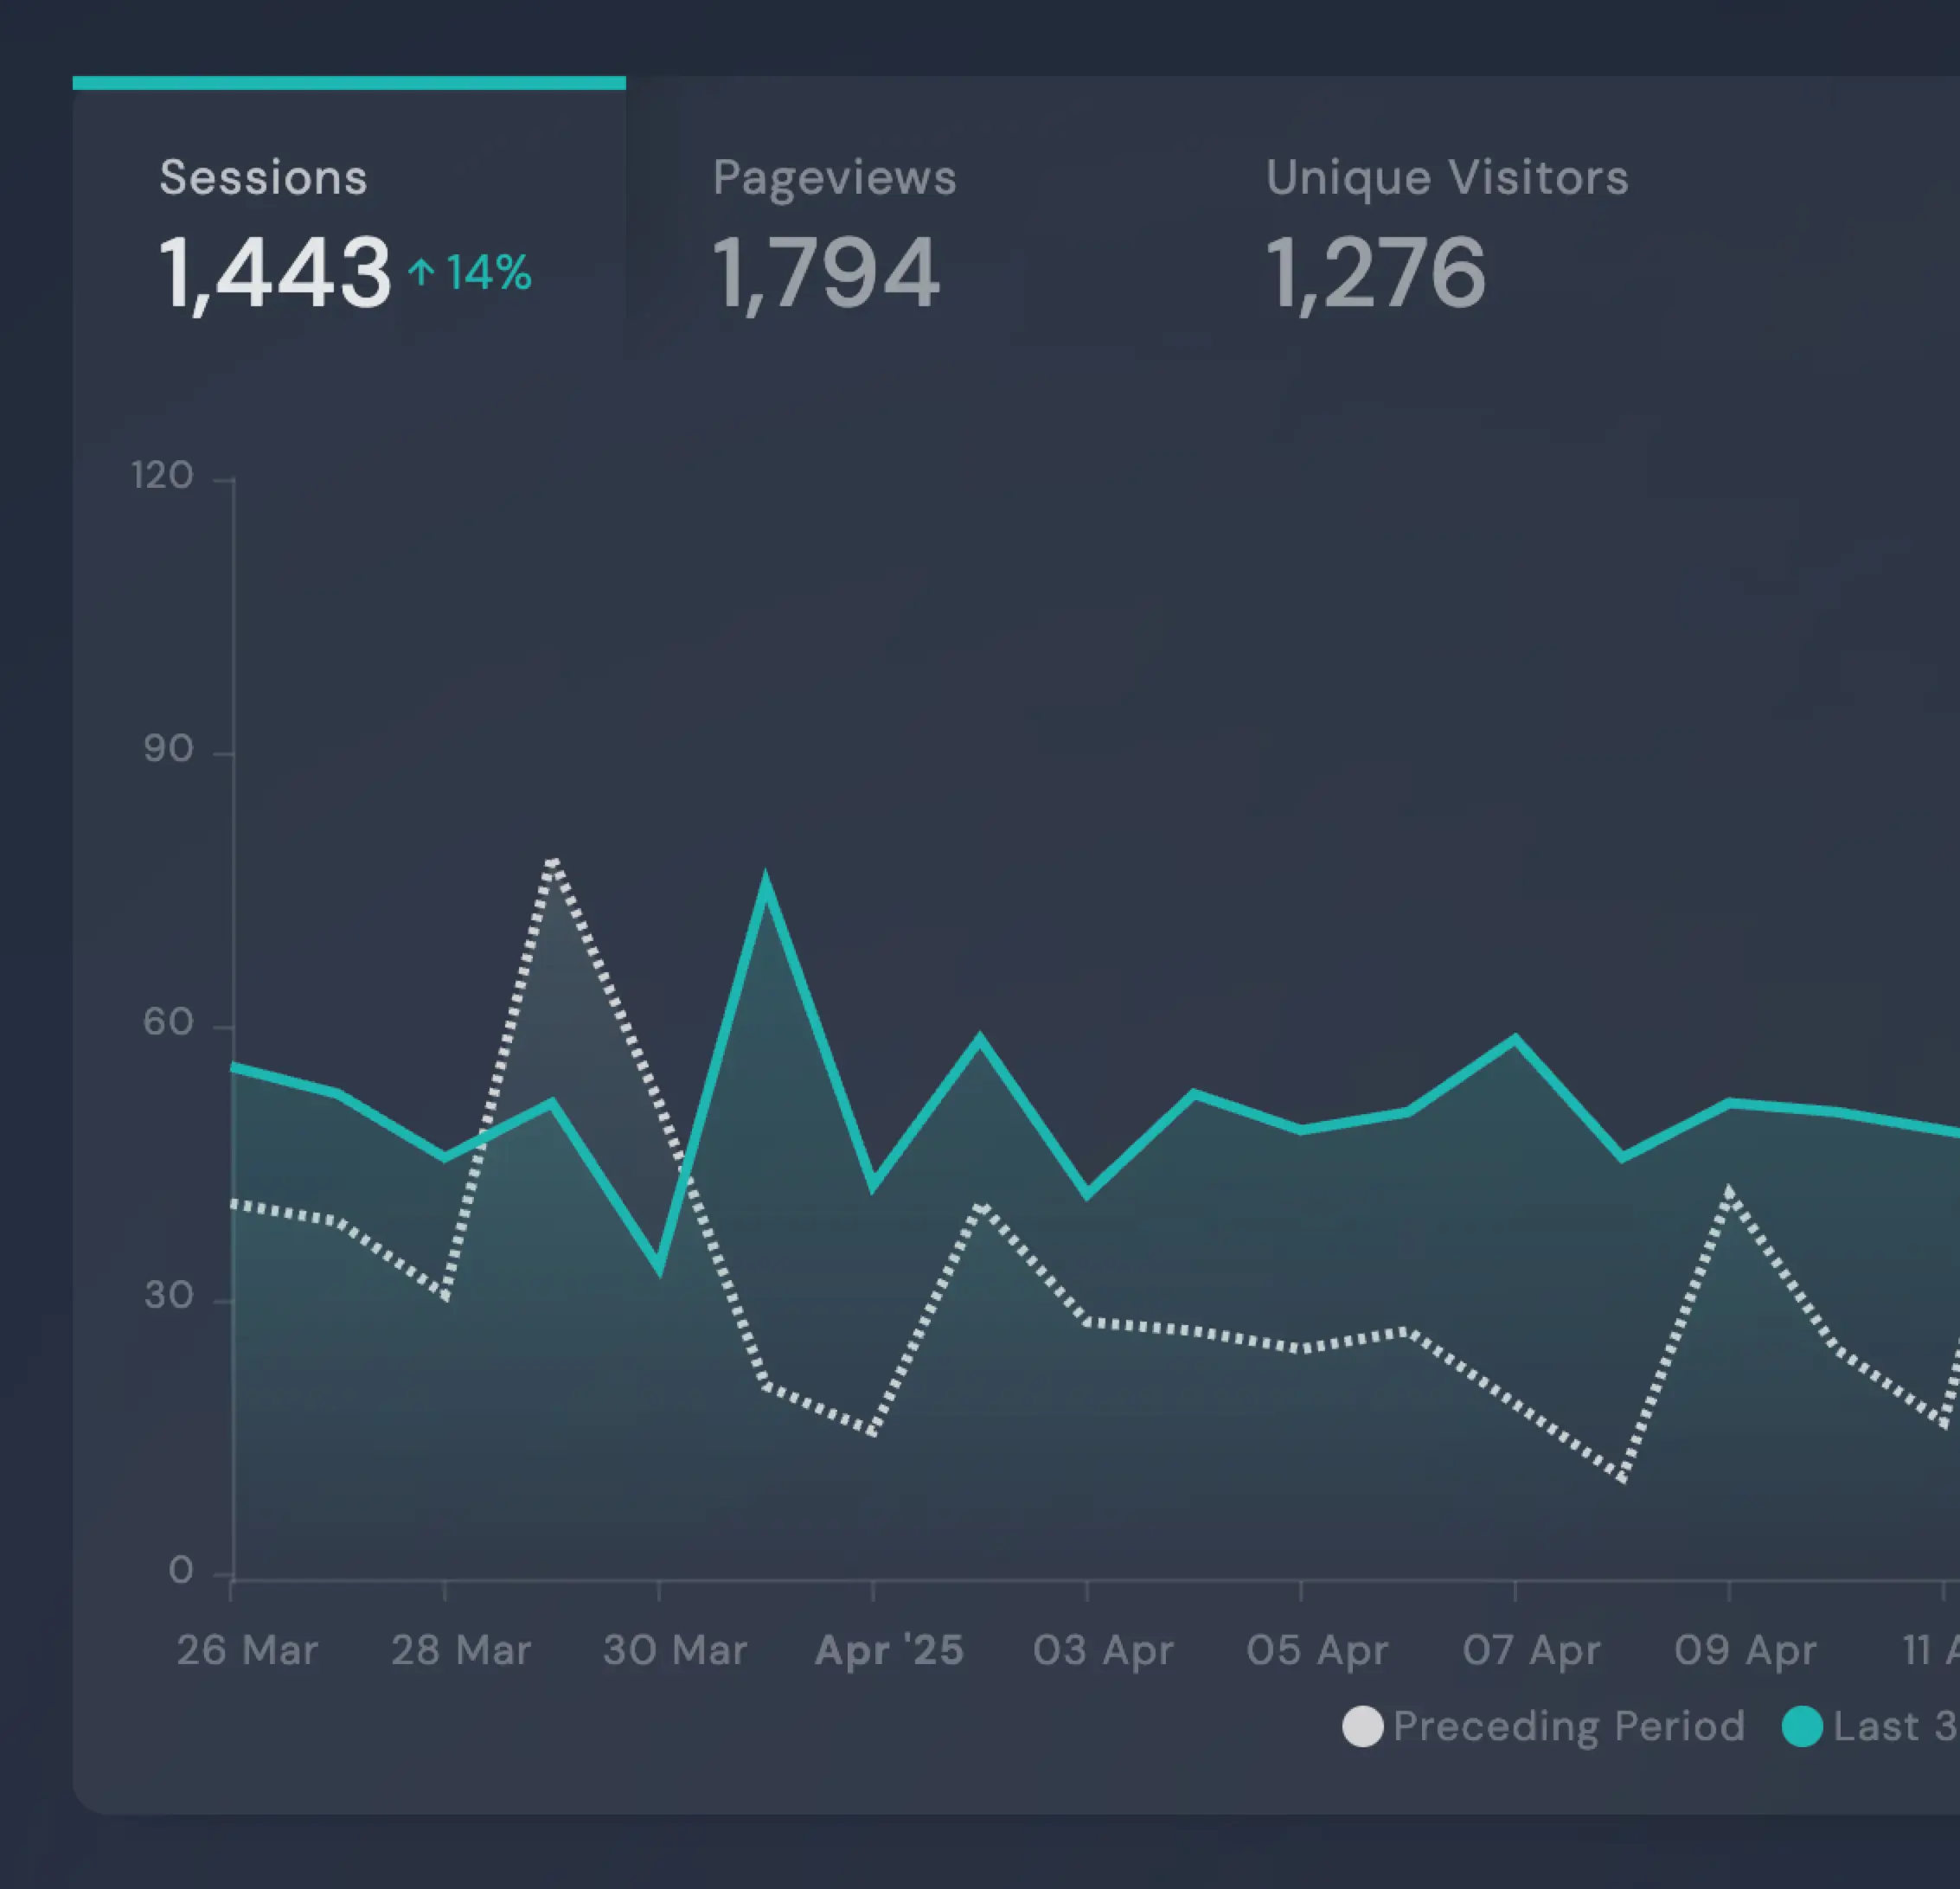Toggle the Preceding Period legend dot

click(1362, 1726)
